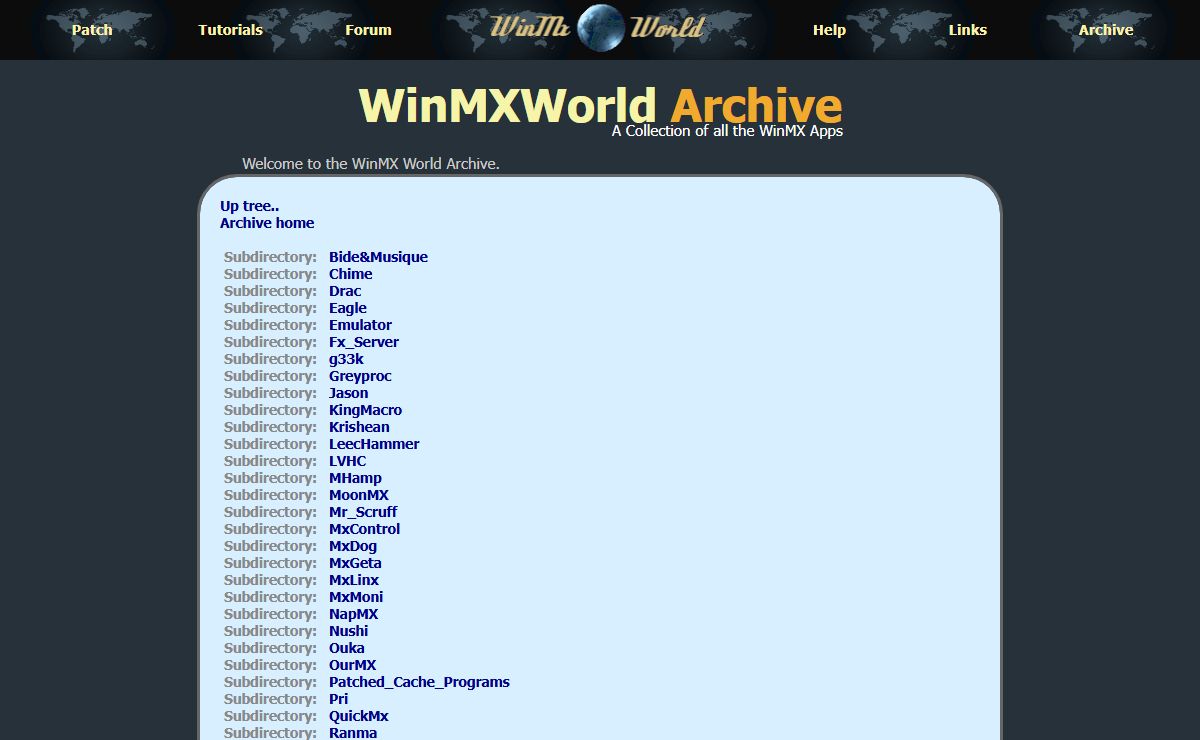Open the Greyproc subdirectory
This screenshot has width=1200, height=740.
click(x=360, y=376)
